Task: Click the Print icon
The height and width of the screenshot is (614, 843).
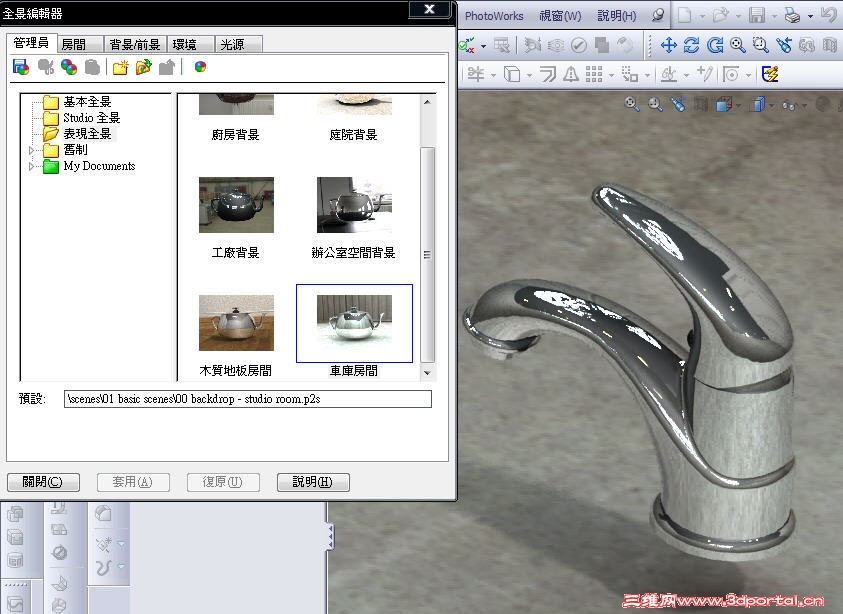Action: (x=792, y=16)
